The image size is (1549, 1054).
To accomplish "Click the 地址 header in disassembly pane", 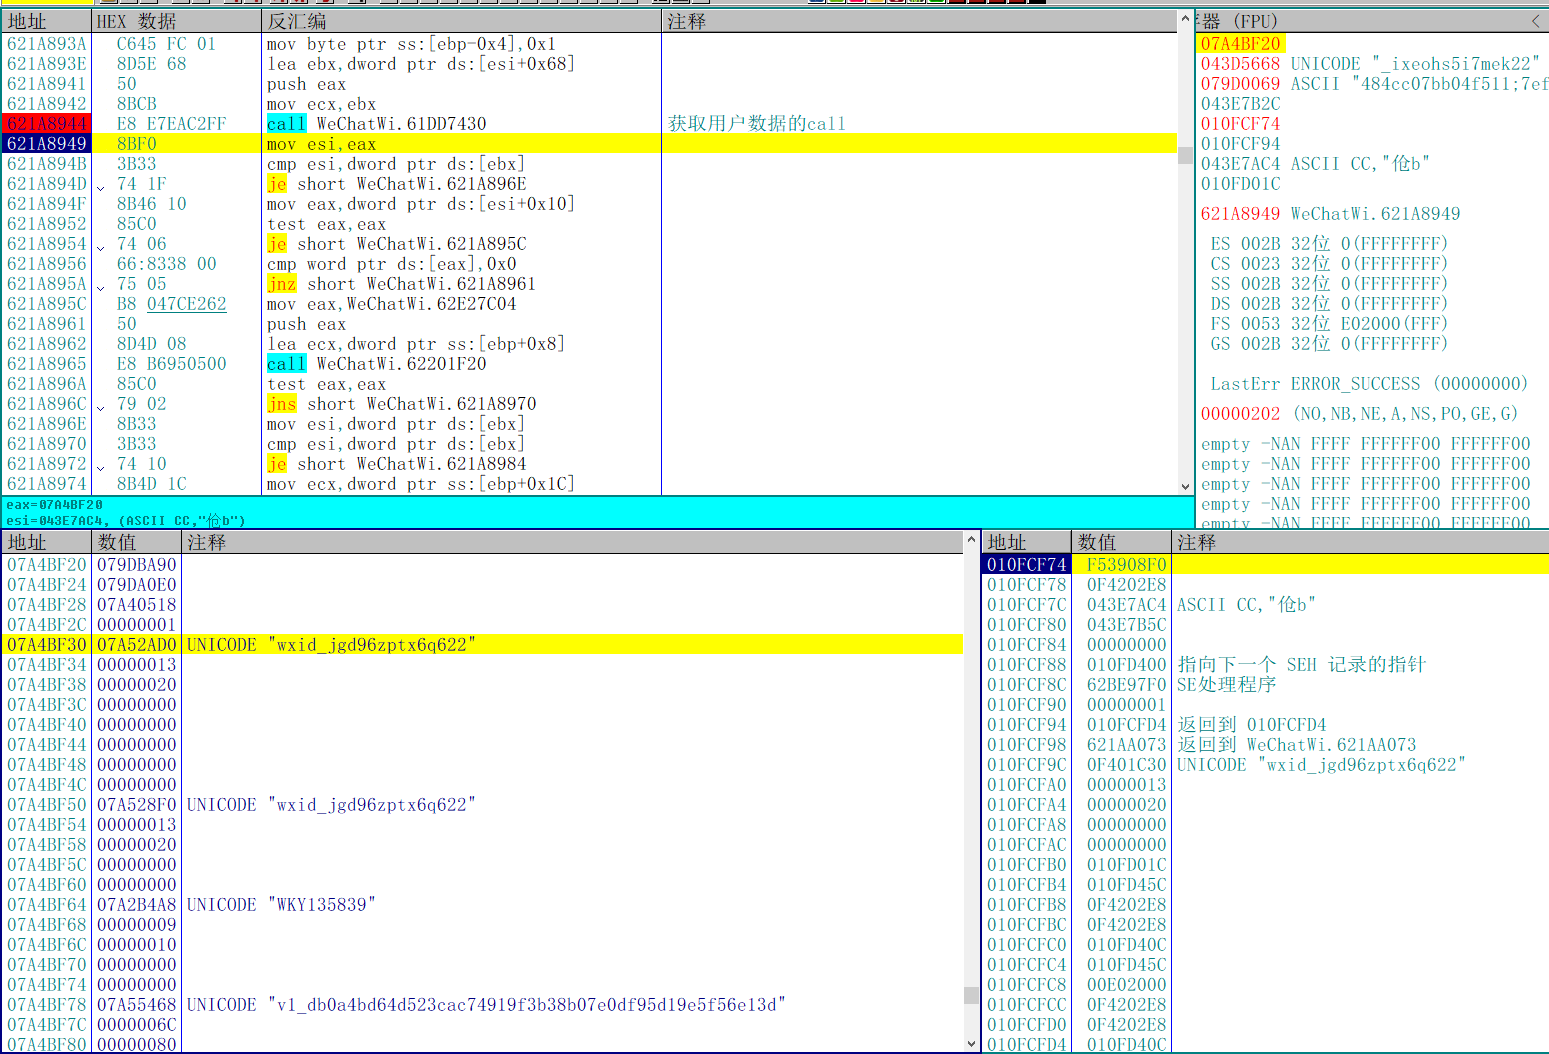I will [x=46, y=21].
